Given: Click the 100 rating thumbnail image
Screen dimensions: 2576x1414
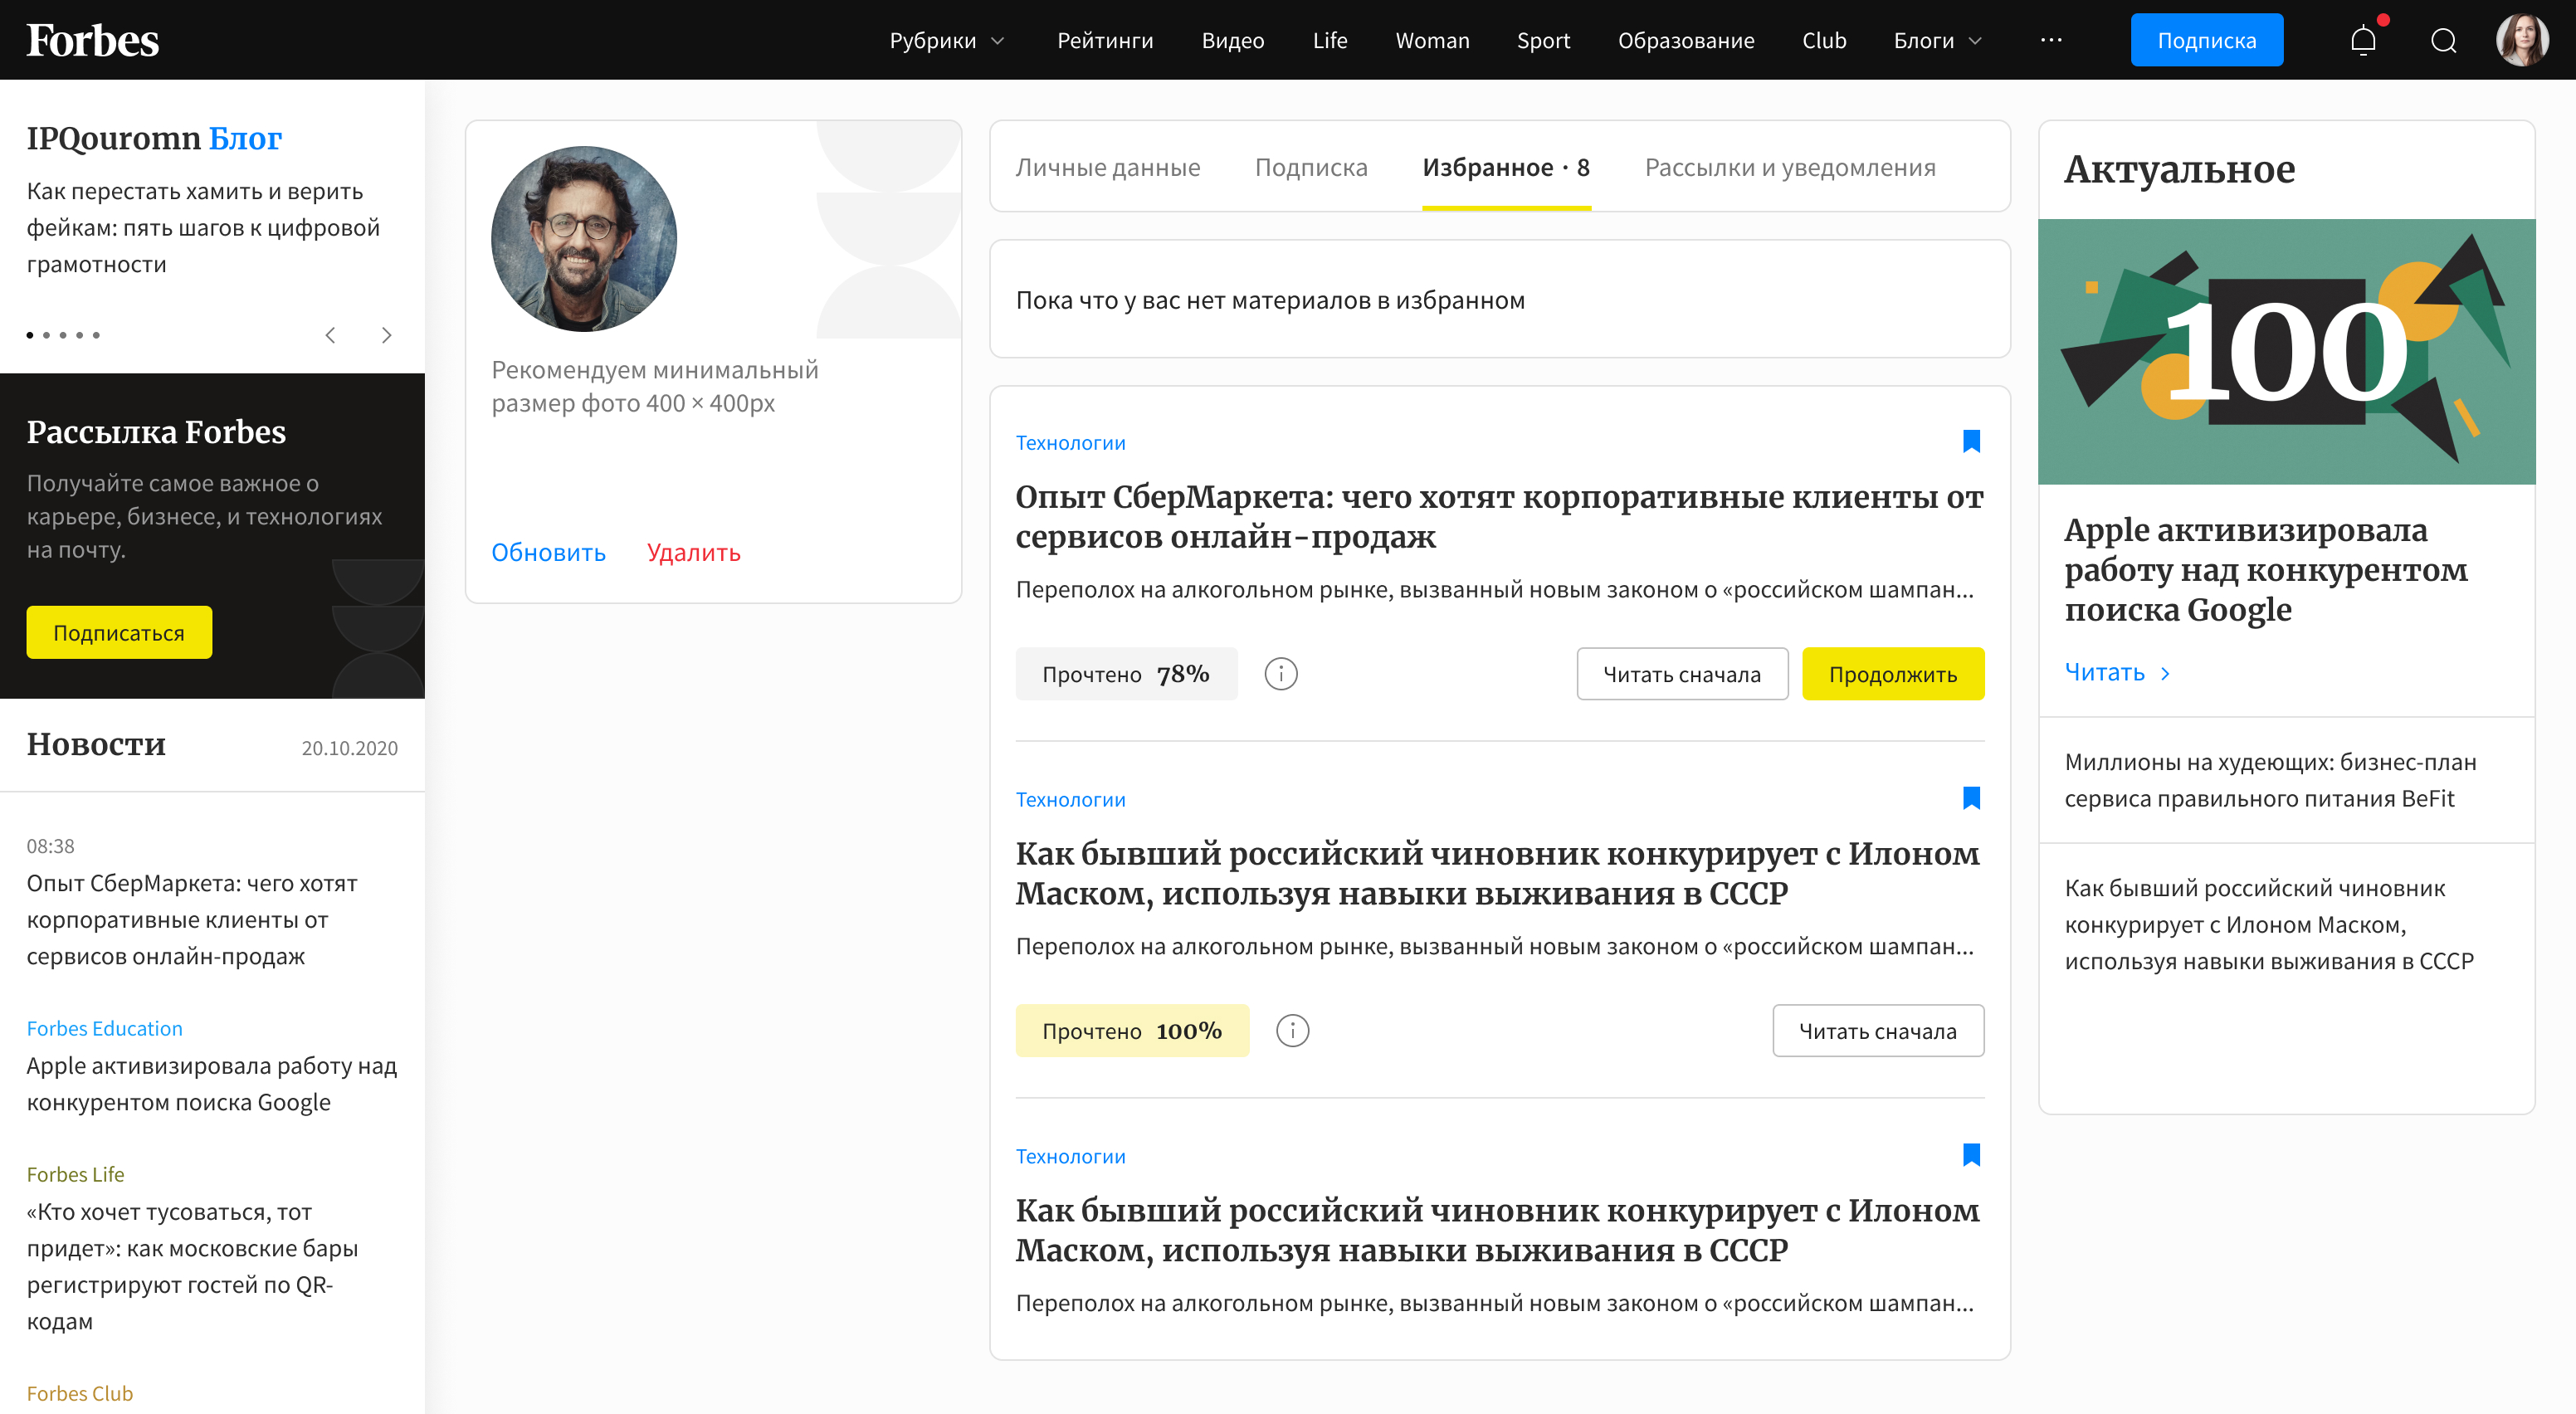Looking at the screenshot, I should click(x=2286, y=352).
